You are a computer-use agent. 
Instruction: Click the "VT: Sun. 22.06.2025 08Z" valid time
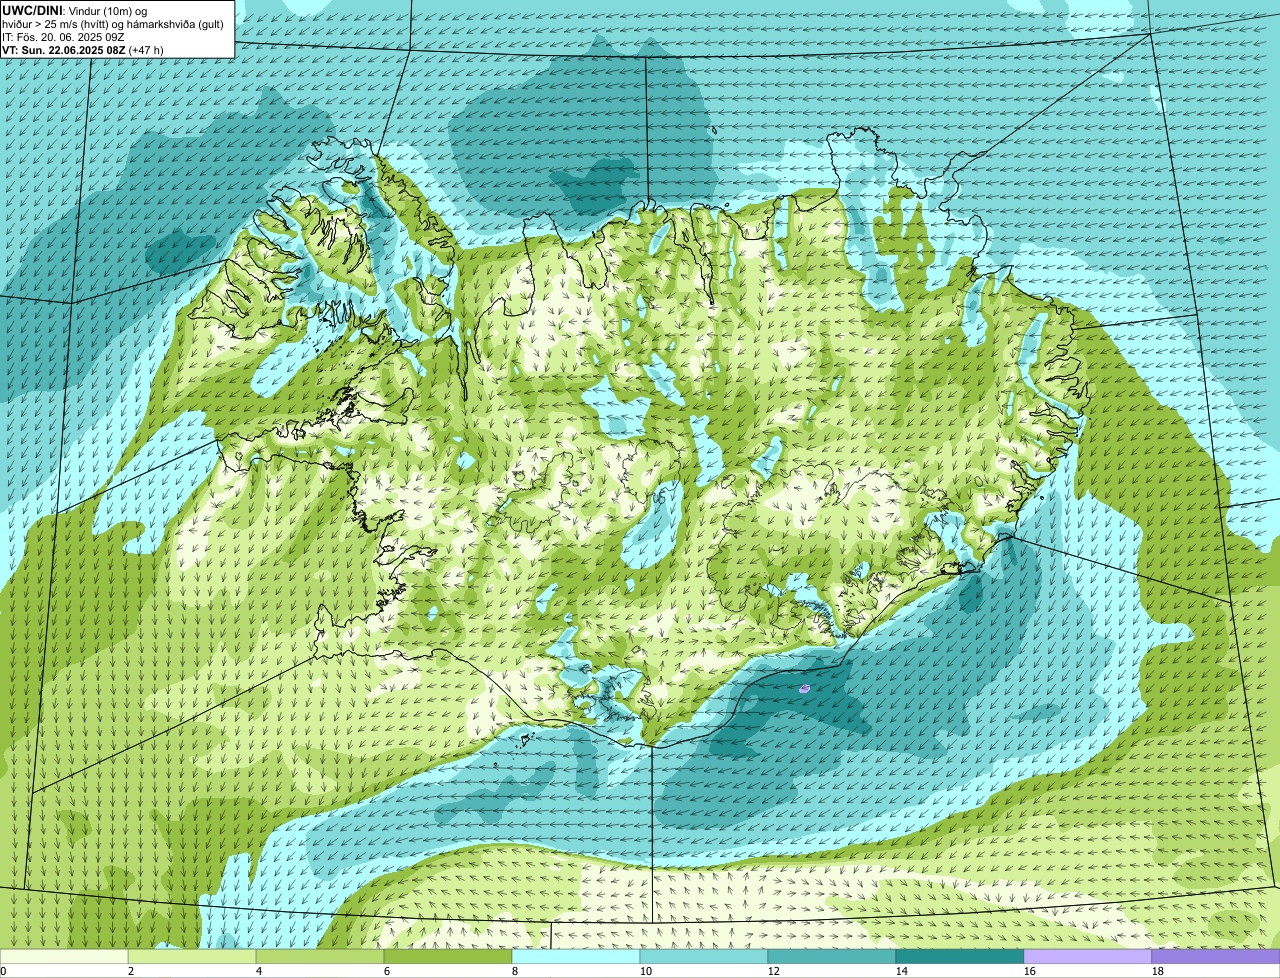pyautogui.click(x=64, y=49)
